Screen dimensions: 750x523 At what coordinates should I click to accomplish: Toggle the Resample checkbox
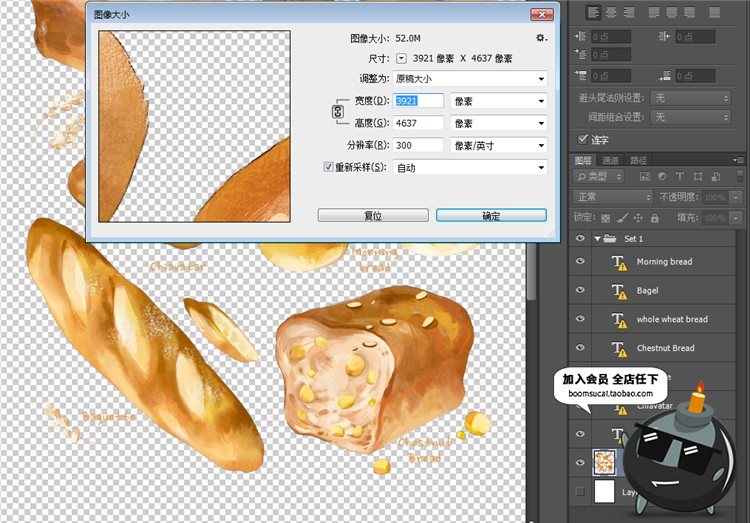click(328, 167)
